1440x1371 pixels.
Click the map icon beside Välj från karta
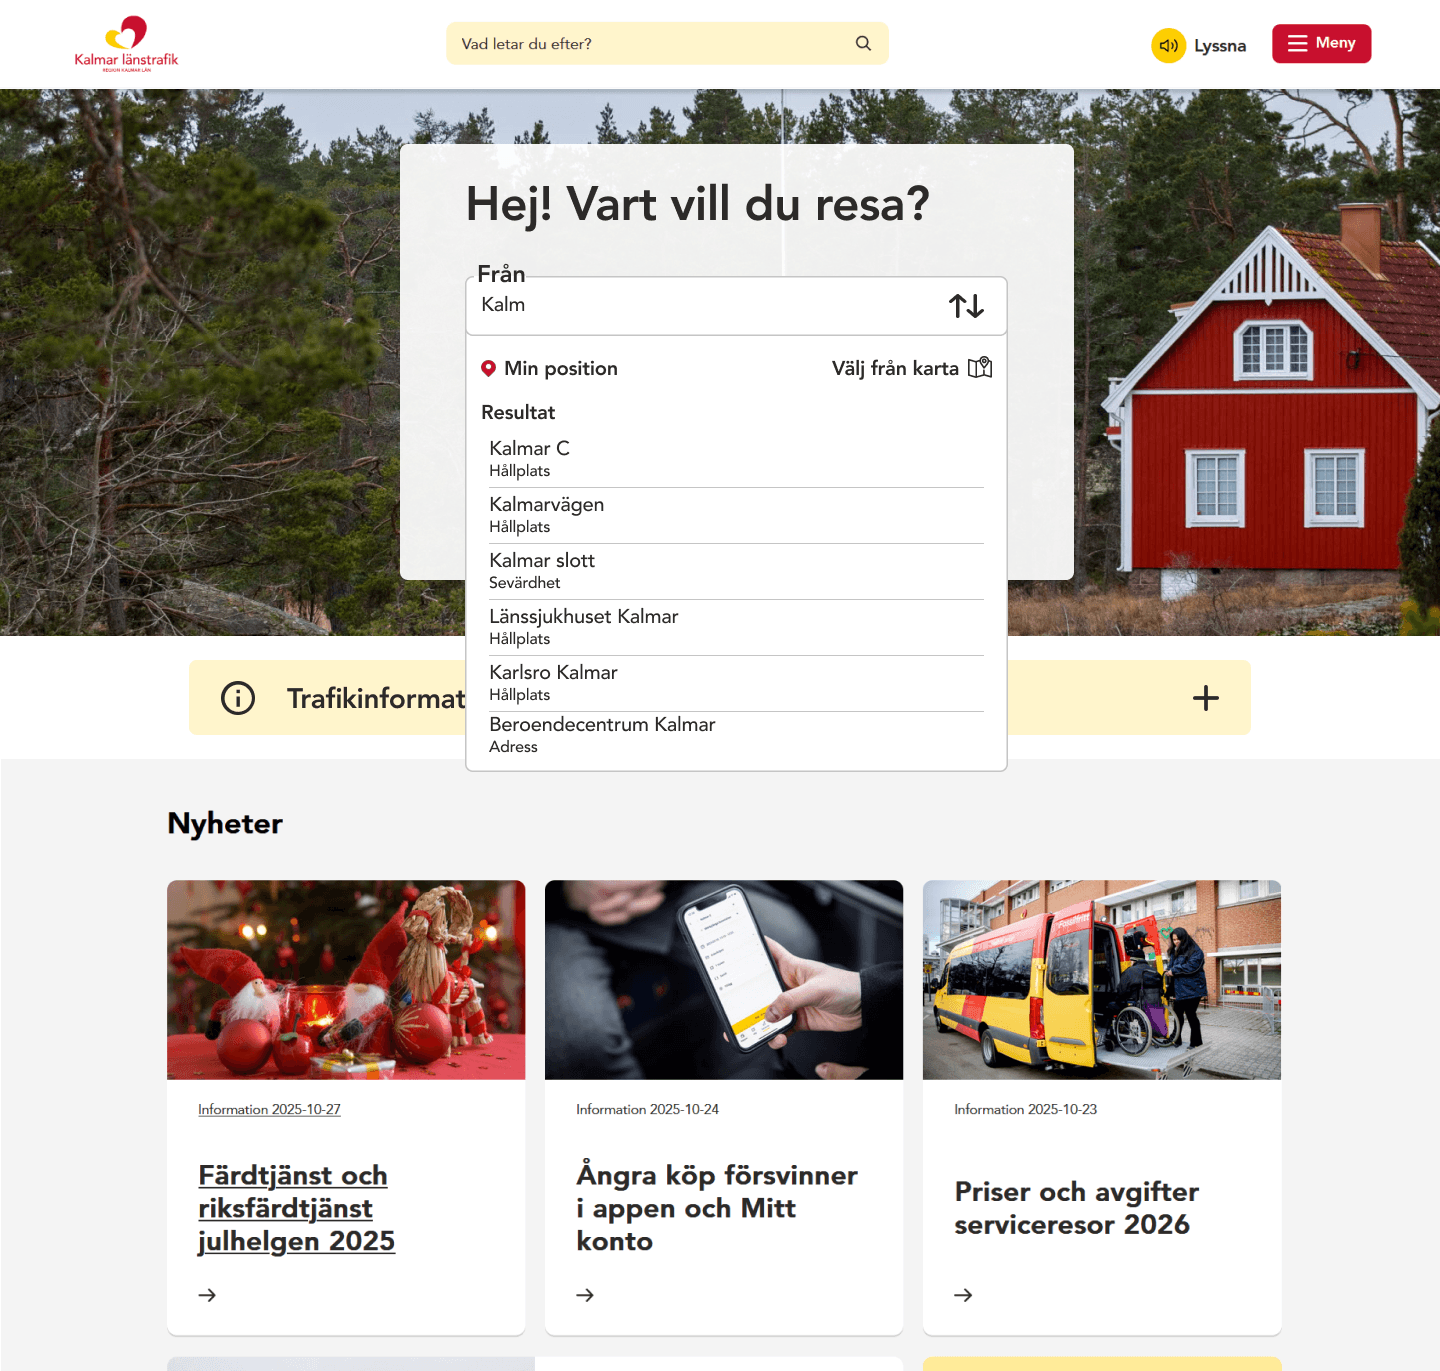coord(980,367)
